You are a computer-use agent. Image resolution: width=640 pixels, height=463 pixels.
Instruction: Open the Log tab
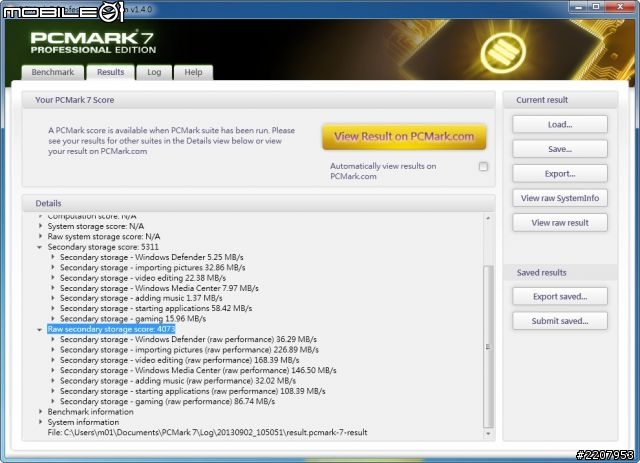pos(154,72)
